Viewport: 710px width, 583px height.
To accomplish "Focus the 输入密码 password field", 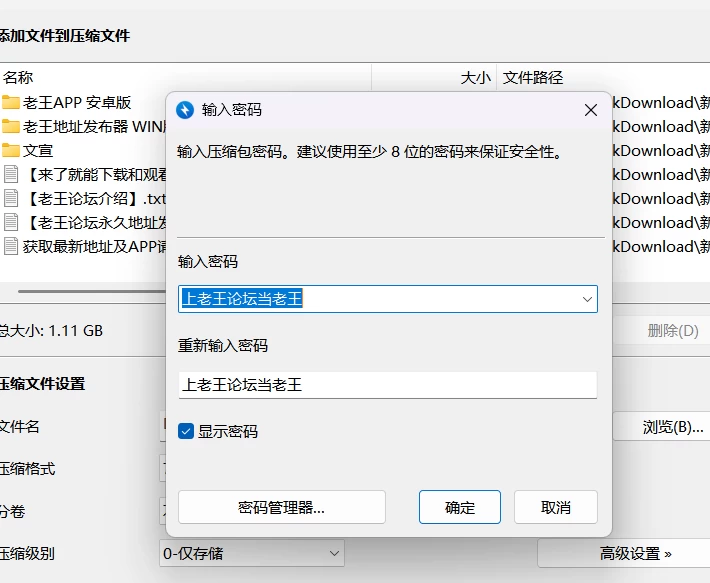I will point(388,299).
